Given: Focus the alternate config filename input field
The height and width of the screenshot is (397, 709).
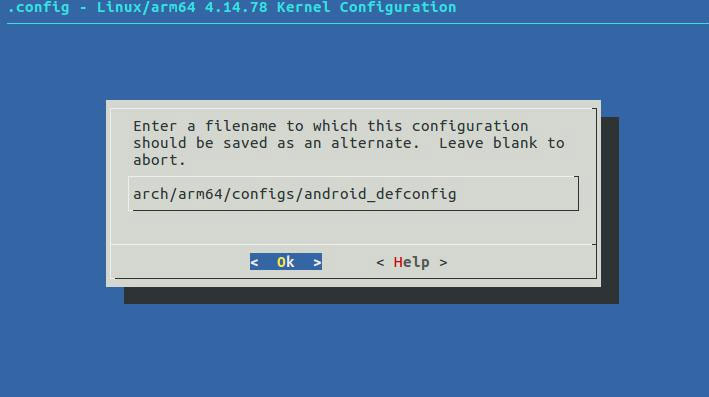Looking at the screenshot, I should pyautogui.click(x=353, y=194).
